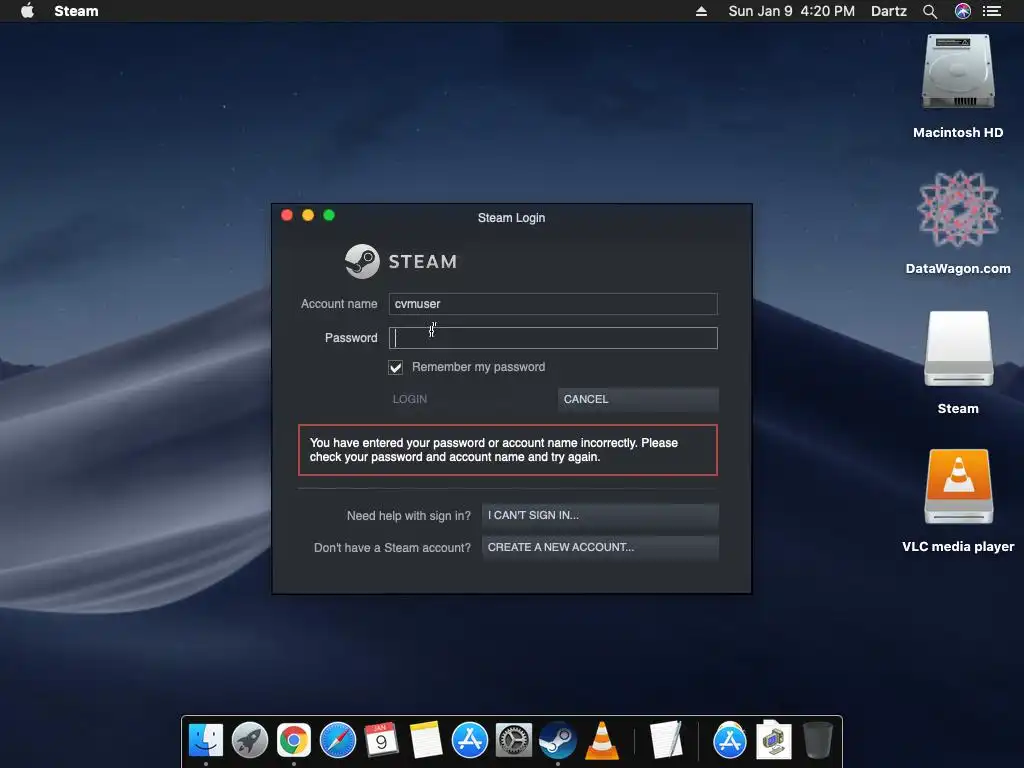Open the Apple menu
The height and width of the screenshot is (768, 1024).
click(x=27, y=11)
